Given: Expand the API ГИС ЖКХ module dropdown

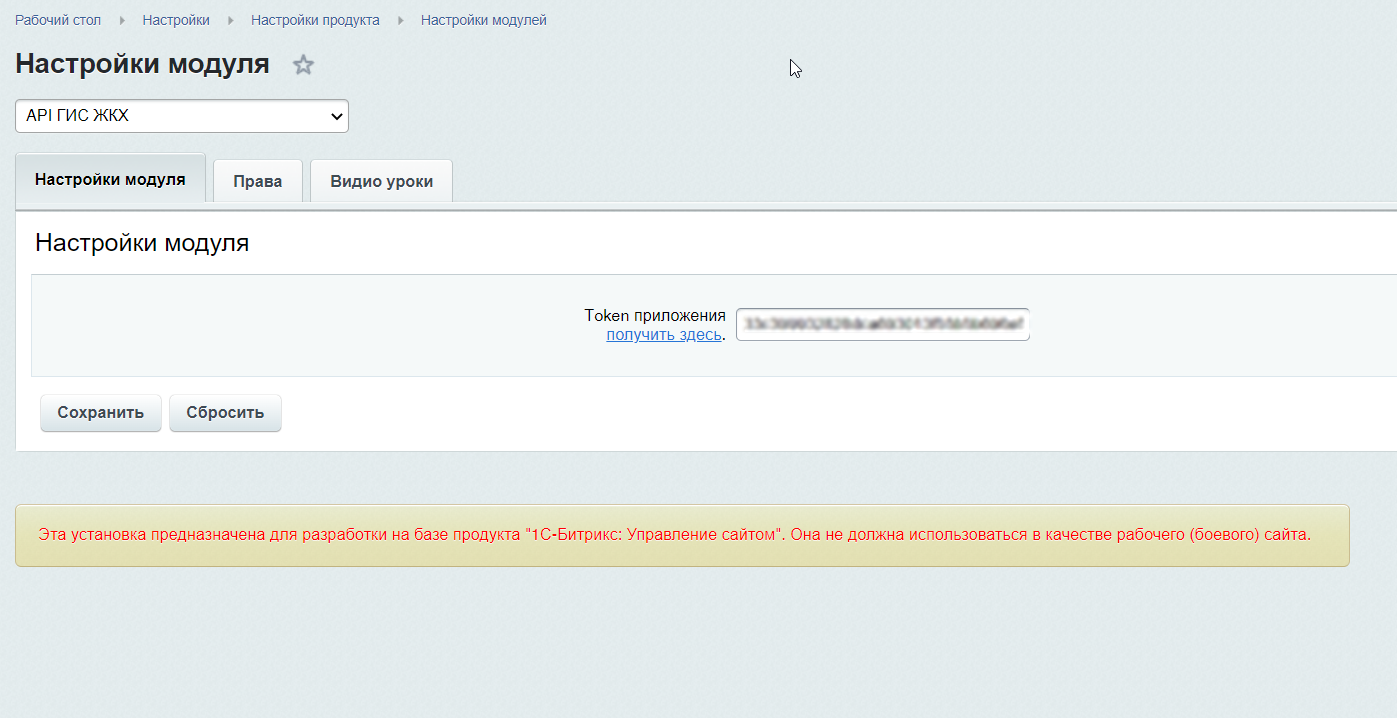Looking at the screenshot, I should (182, 116).
